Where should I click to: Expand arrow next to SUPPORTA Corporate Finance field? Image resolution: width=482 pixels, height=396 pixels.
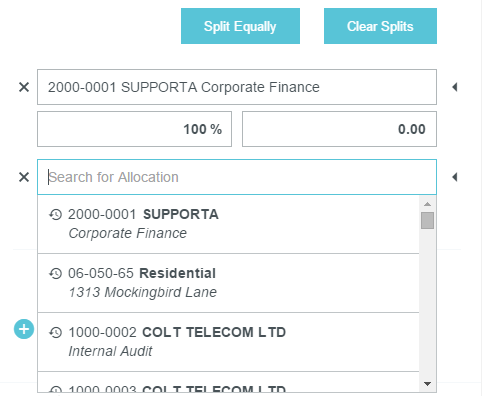(x=454, y=87)
